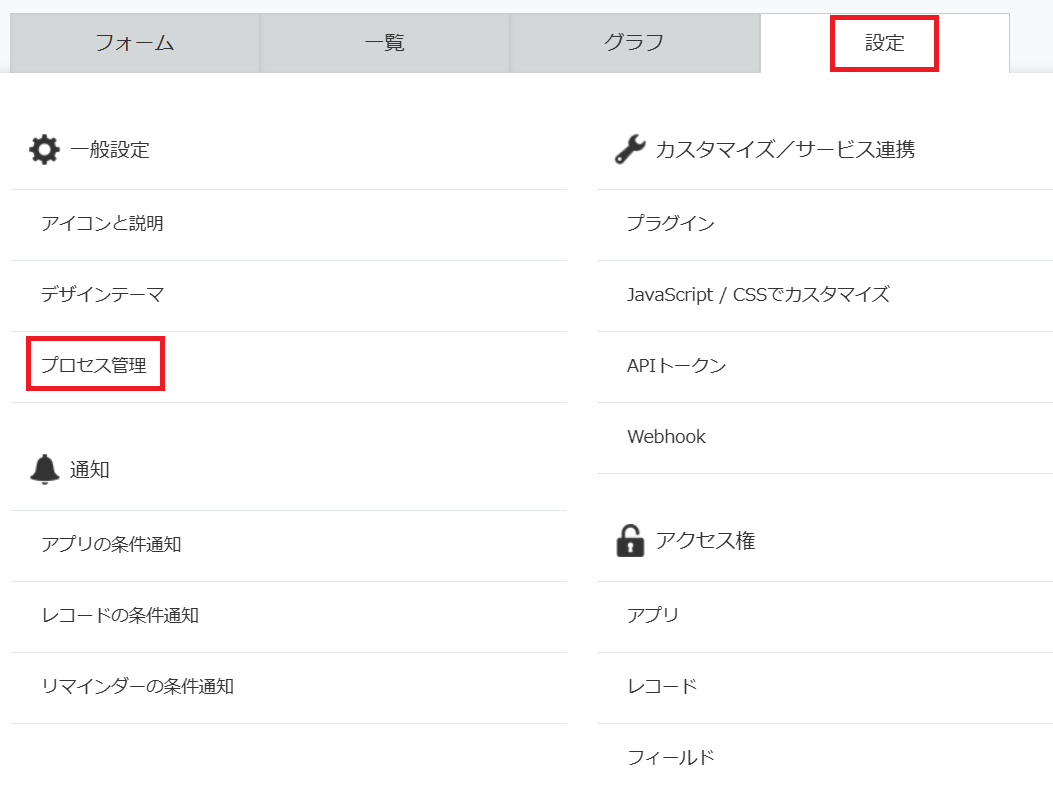Switch to the フォーム tab
Viewport: 1053px width, 790px height.
pos(135,43)
